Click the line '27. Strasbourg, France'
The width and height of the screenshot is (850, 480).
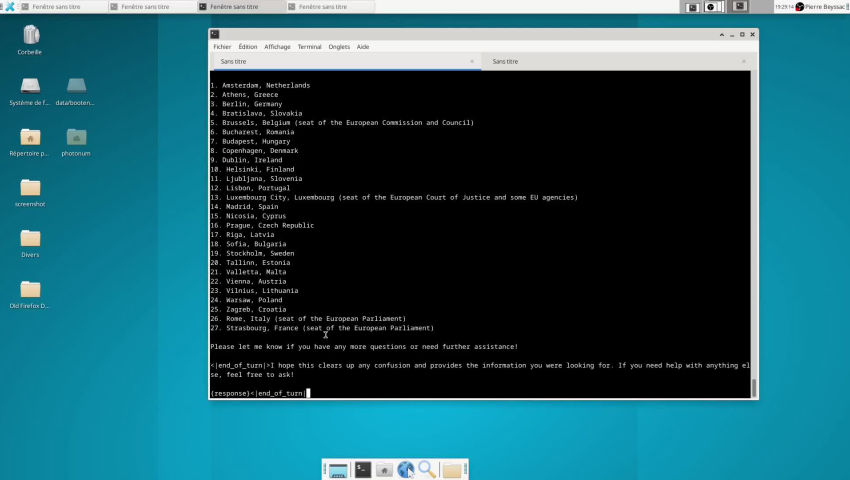point(322,328)
